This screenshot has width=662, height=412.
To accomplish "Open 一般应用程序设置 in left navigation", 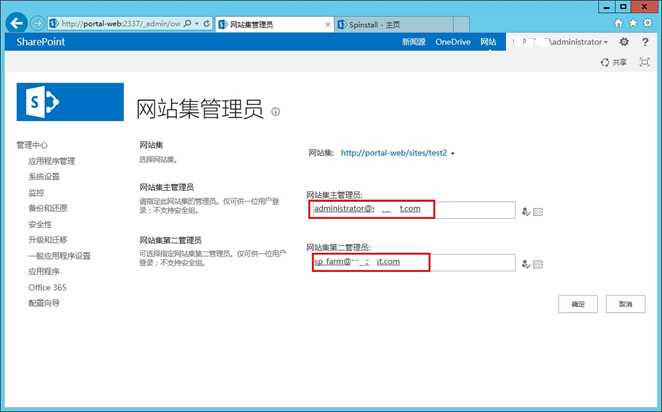I will coord(60,256).
